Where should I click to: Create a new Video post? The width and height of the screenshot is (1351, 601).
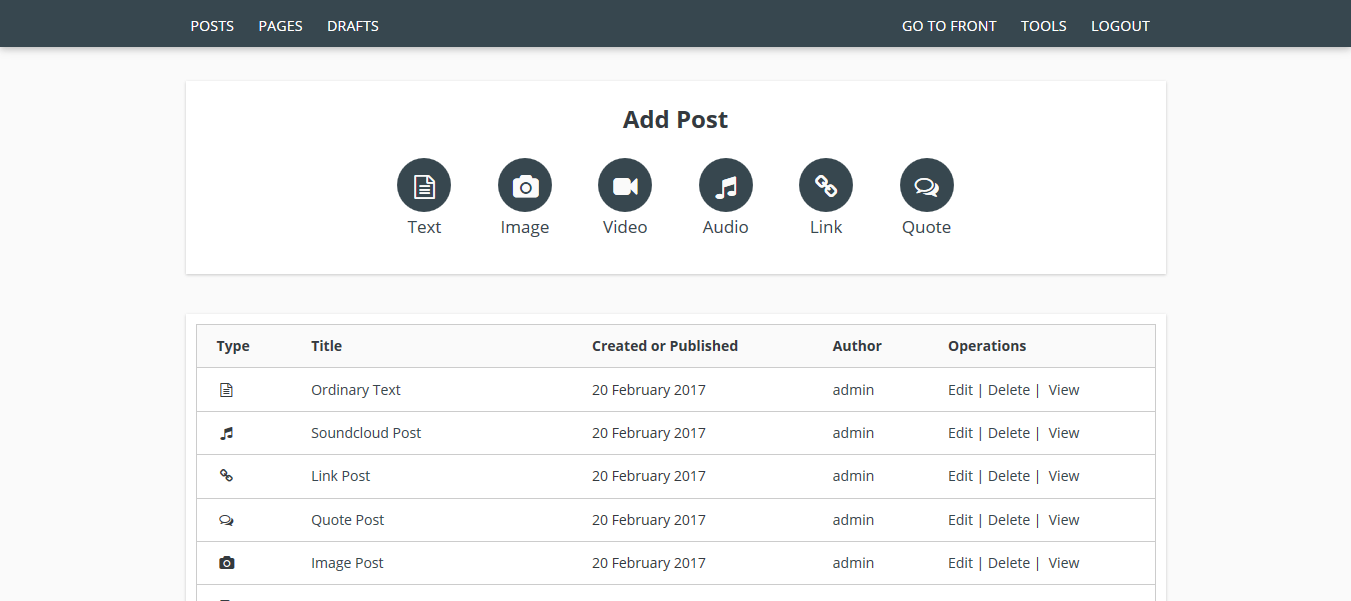point(625,186)
